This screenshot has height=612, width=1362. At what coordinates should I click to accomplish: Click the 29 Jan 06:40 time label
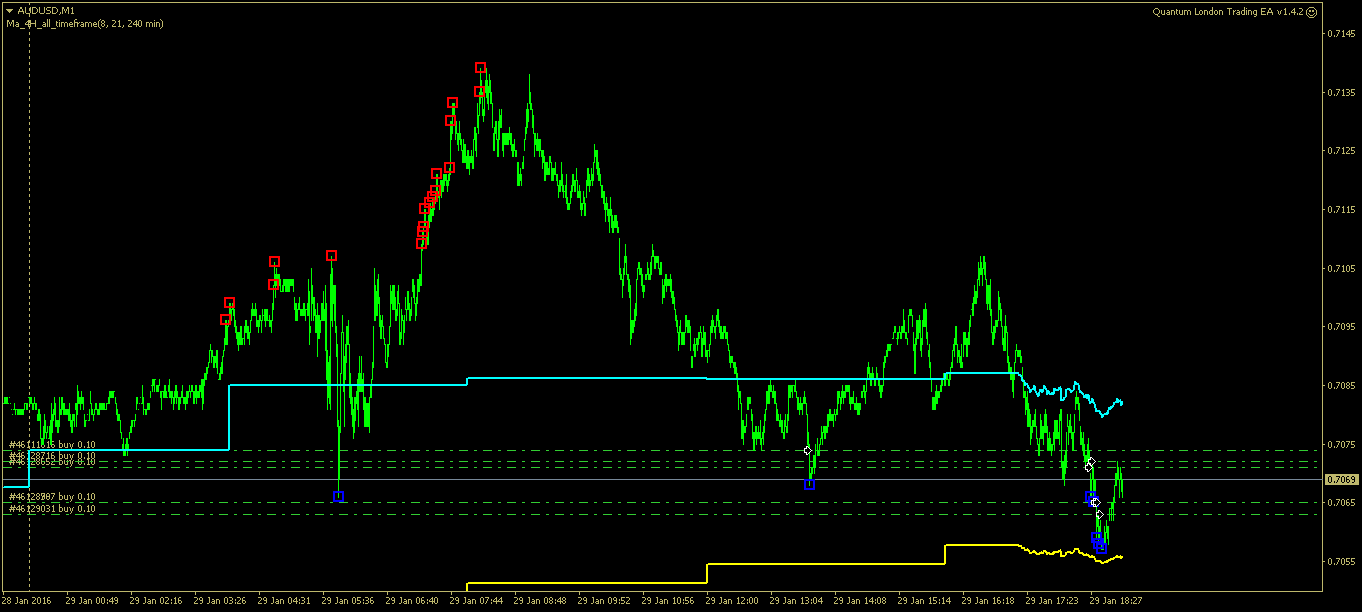412,601
